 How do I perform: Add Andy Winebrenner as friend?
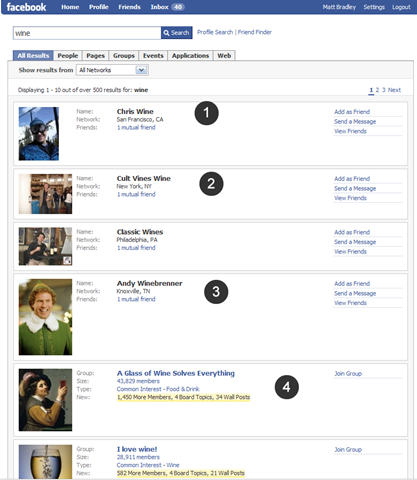pyautogui.click(x=352, y=284)
